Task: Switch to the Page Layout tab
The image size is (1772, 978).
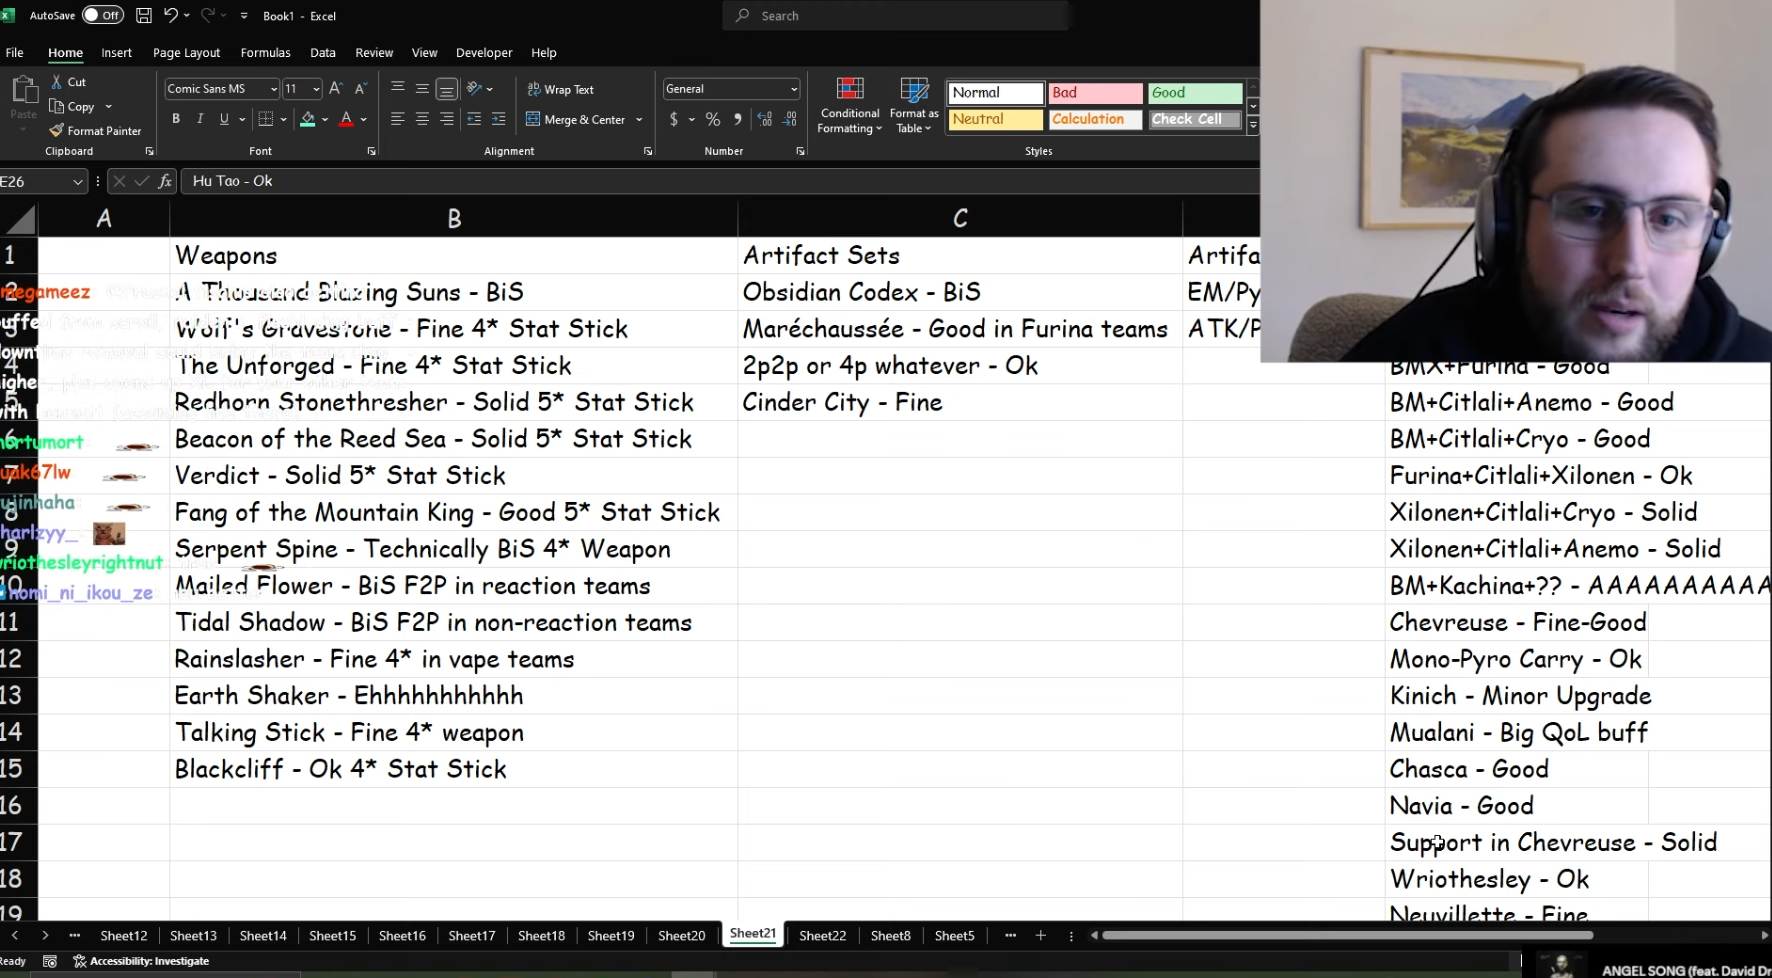Action: (x=186, y=52)
